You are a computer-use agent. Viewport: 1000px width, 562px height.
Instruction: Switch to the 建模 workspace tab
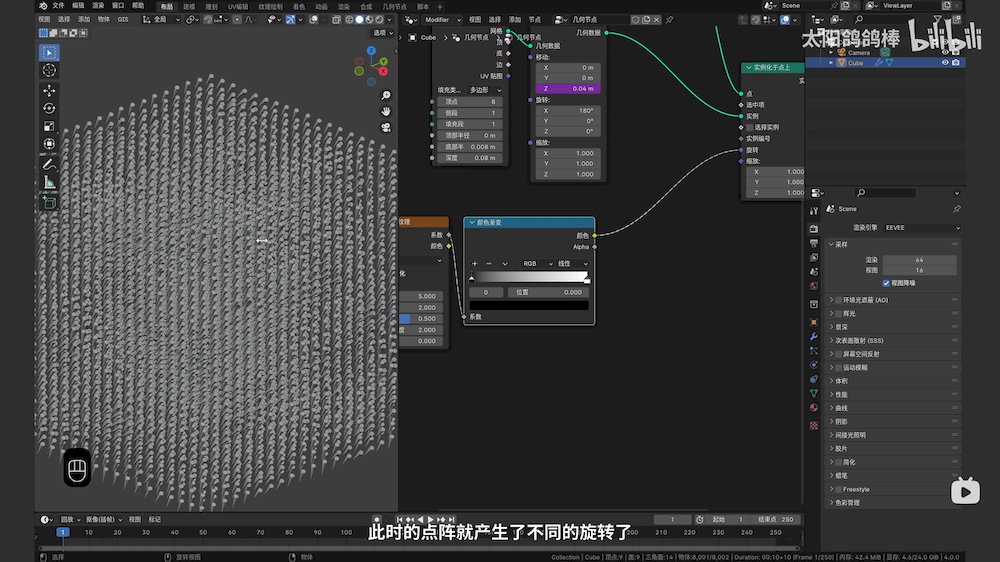tap(189, 6)
